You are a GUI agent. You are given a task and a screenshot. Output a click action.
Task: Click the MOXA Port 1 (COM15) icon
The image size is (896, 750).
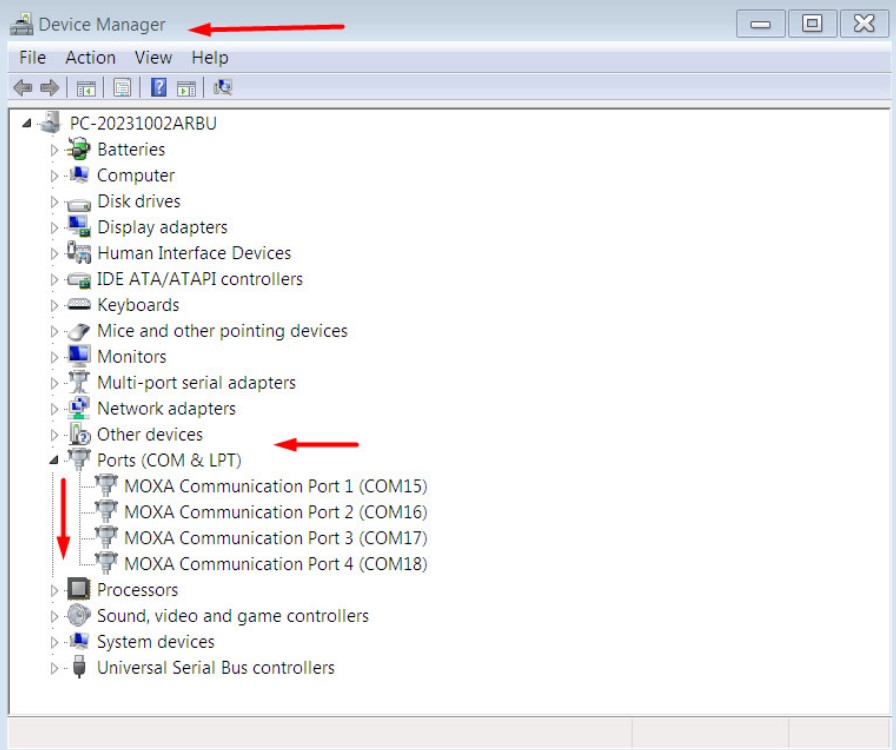tap(106, 485)
